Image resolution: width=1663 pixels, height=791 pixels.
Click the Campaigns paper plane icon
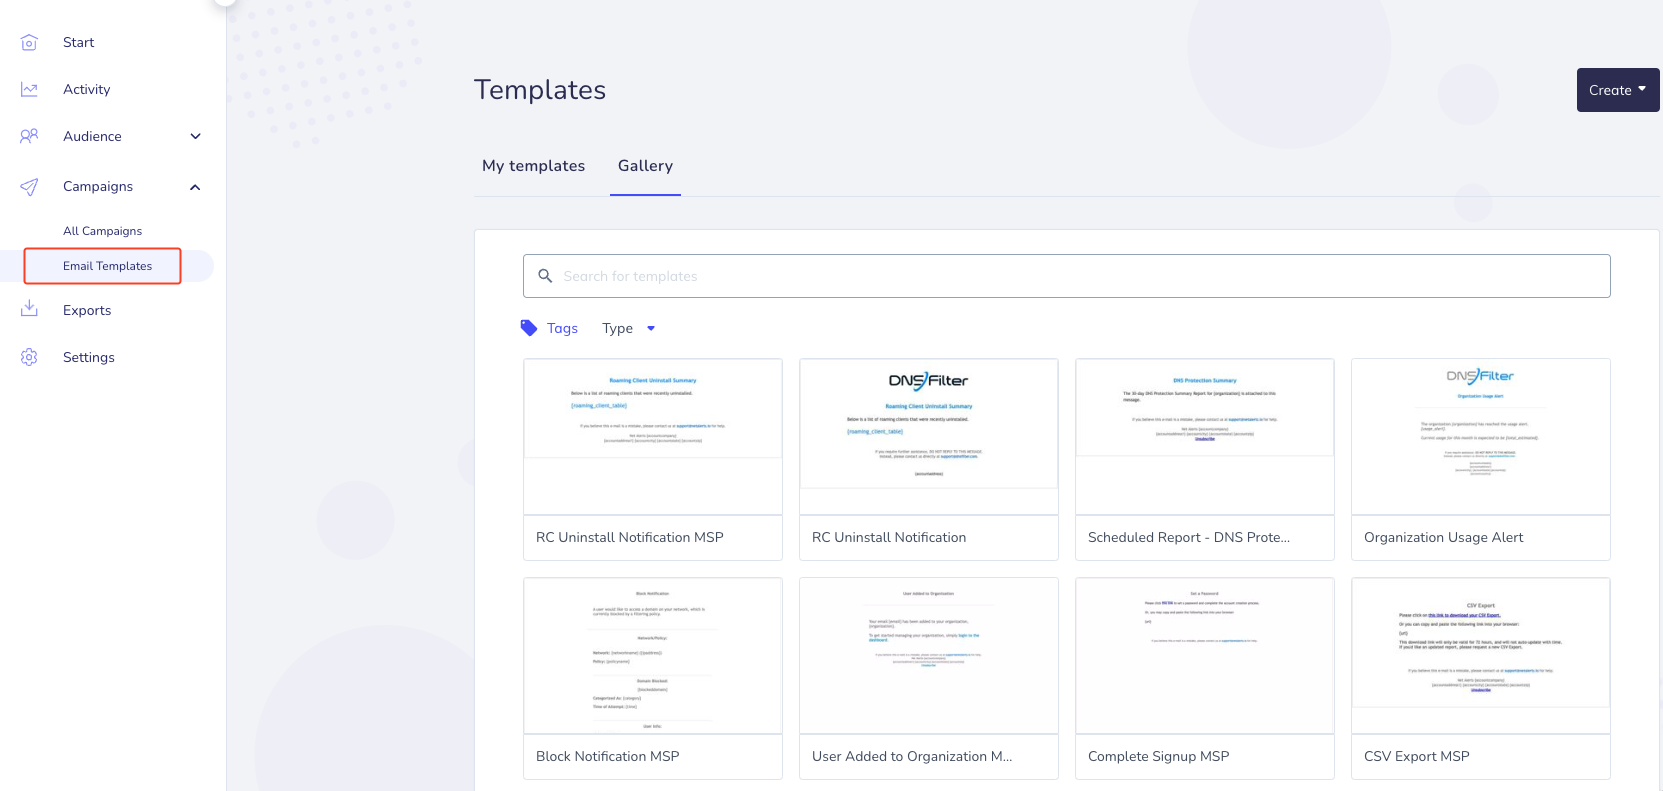[29, 187]
